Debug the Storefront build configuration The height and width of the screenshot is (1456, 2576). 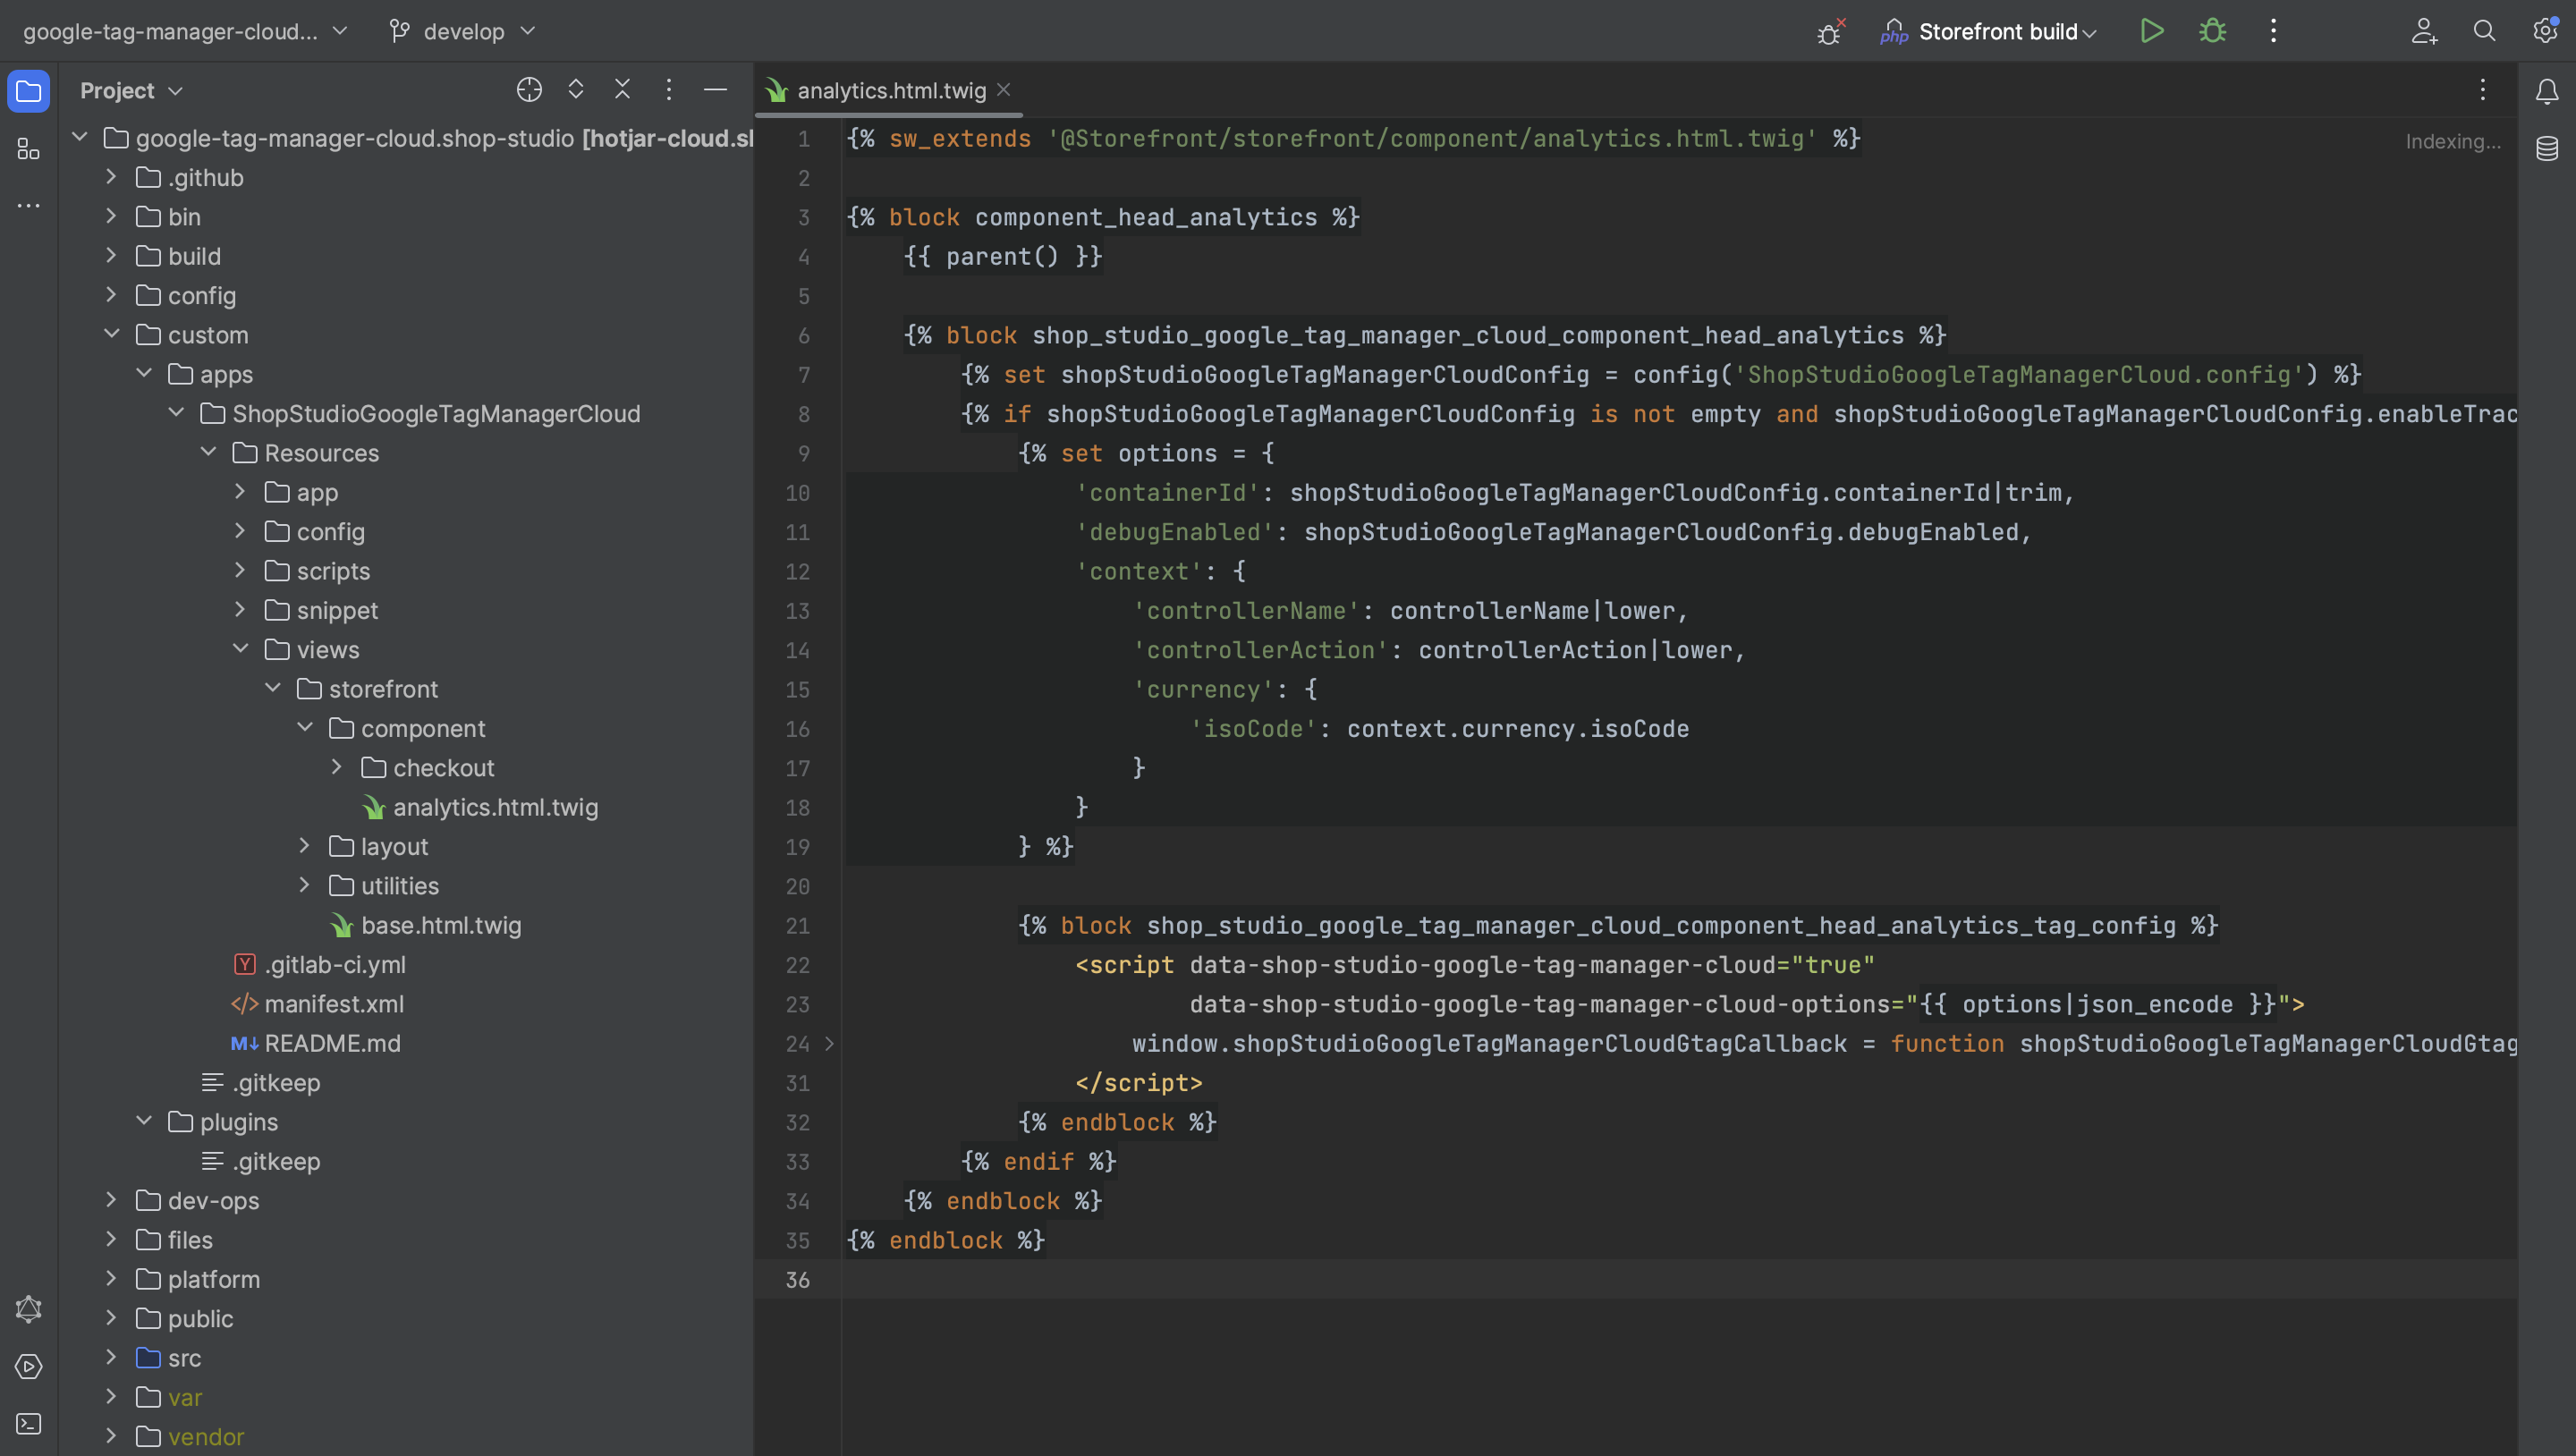2212,31
